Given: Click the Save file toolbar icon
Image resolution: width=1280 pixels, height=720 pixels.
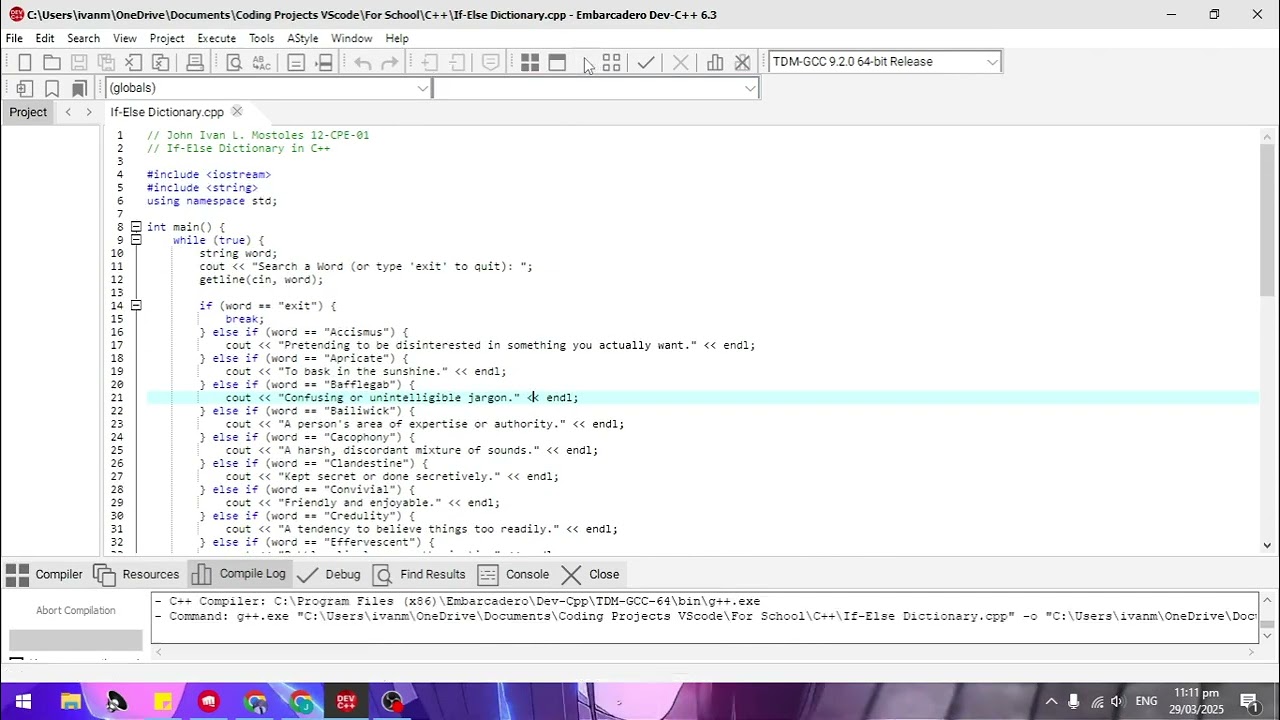Looking at the screenshot, I should (x=79, y=62).
